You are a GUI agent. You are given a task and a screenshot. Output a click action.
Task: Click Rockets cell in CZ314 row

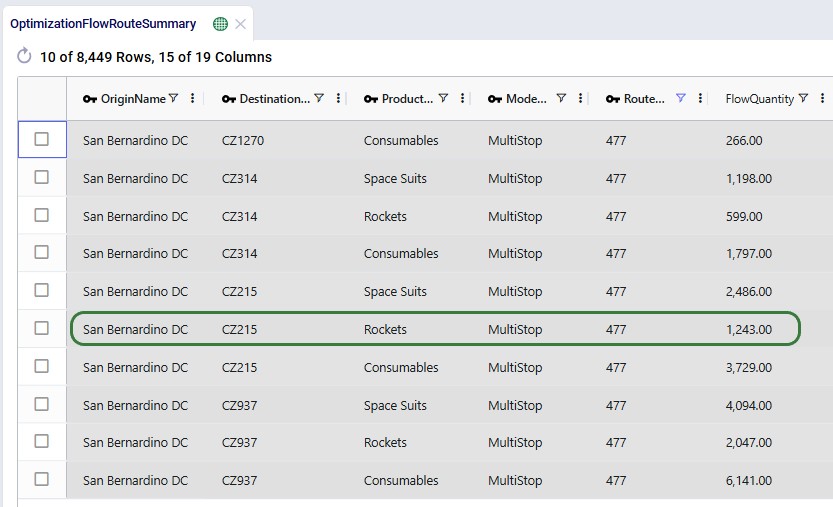point(385,217)
